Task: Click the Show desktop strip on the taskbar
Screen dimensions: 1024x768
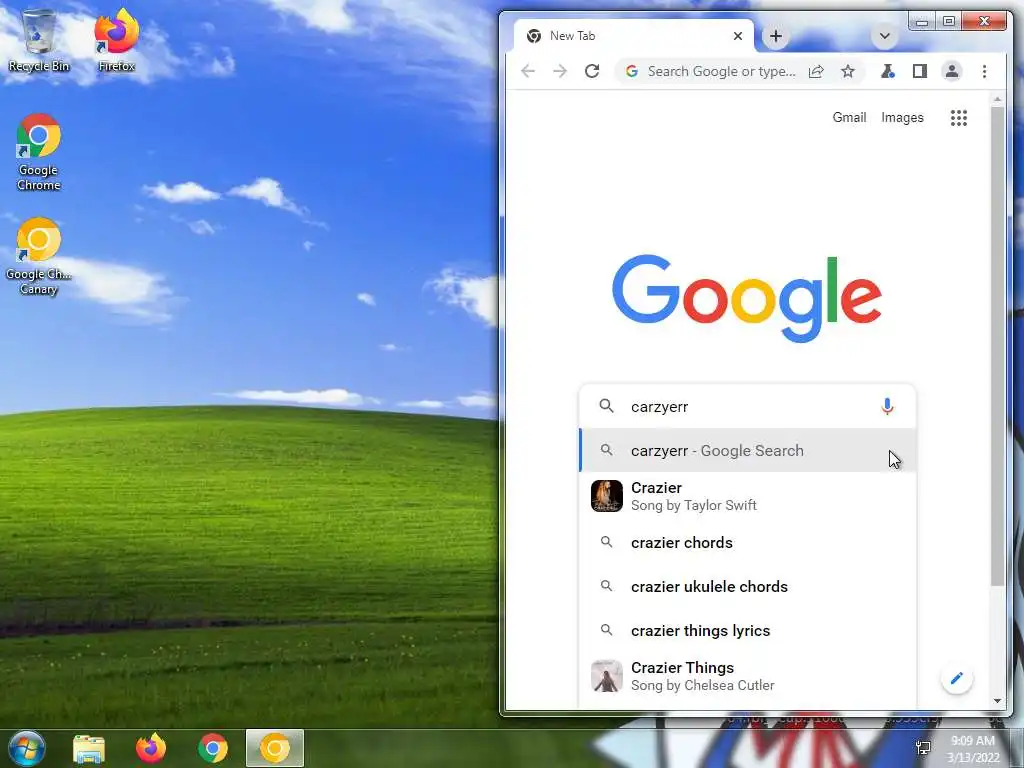Action: pos(1017,748)
